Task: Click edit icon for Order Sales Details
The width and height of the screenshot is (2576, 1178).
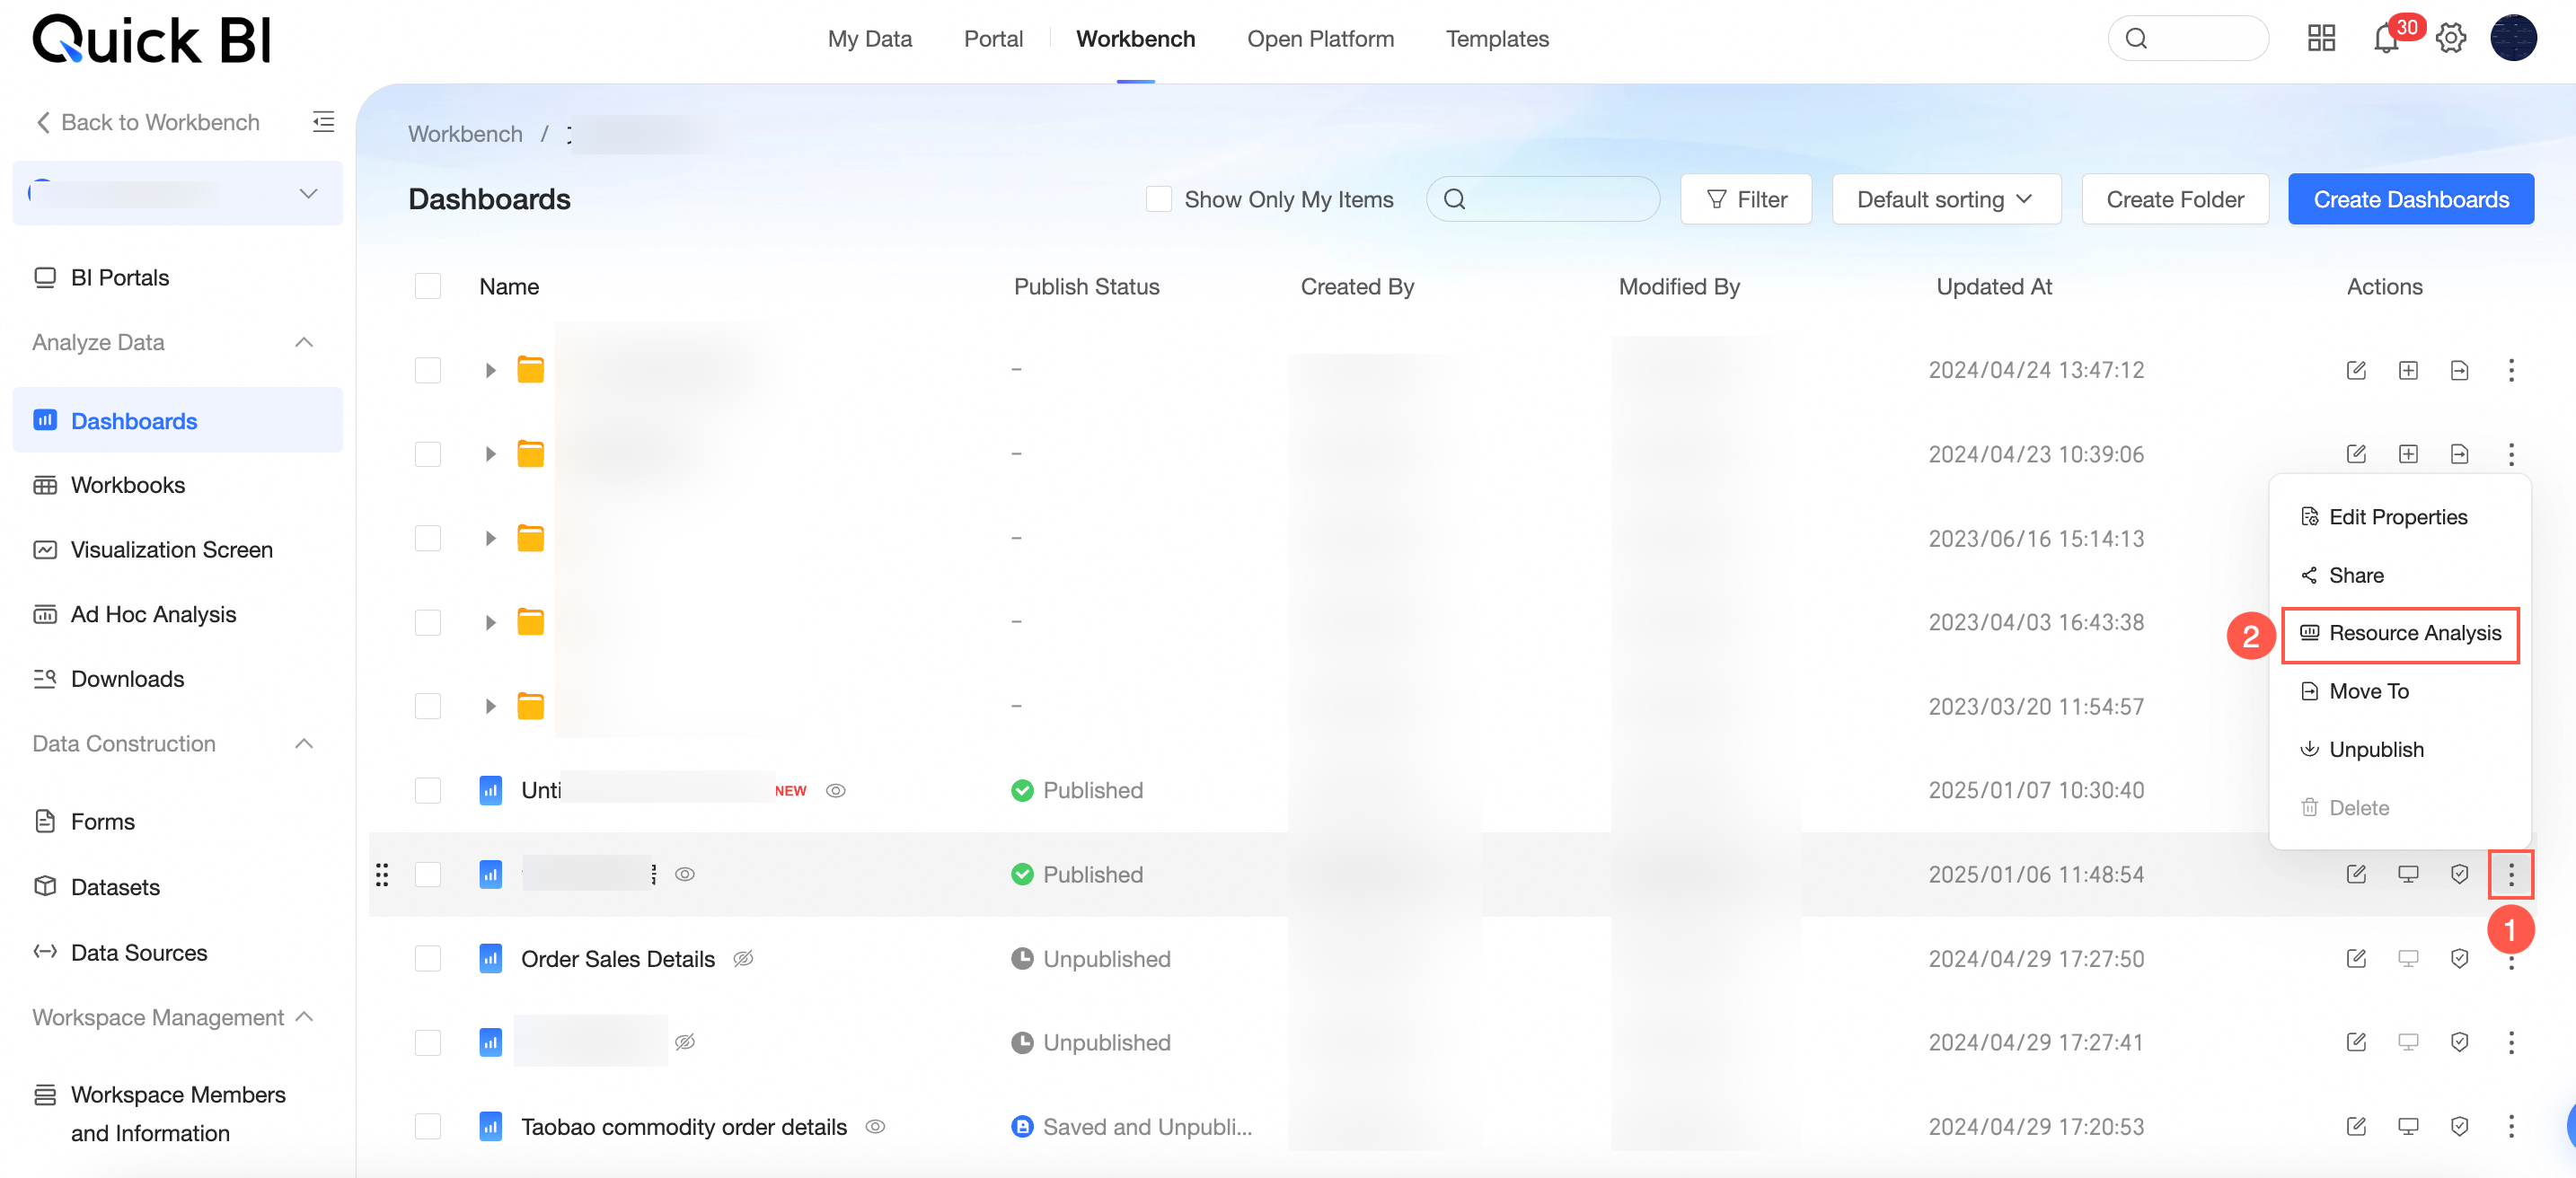Action: tap(2356, 958)
